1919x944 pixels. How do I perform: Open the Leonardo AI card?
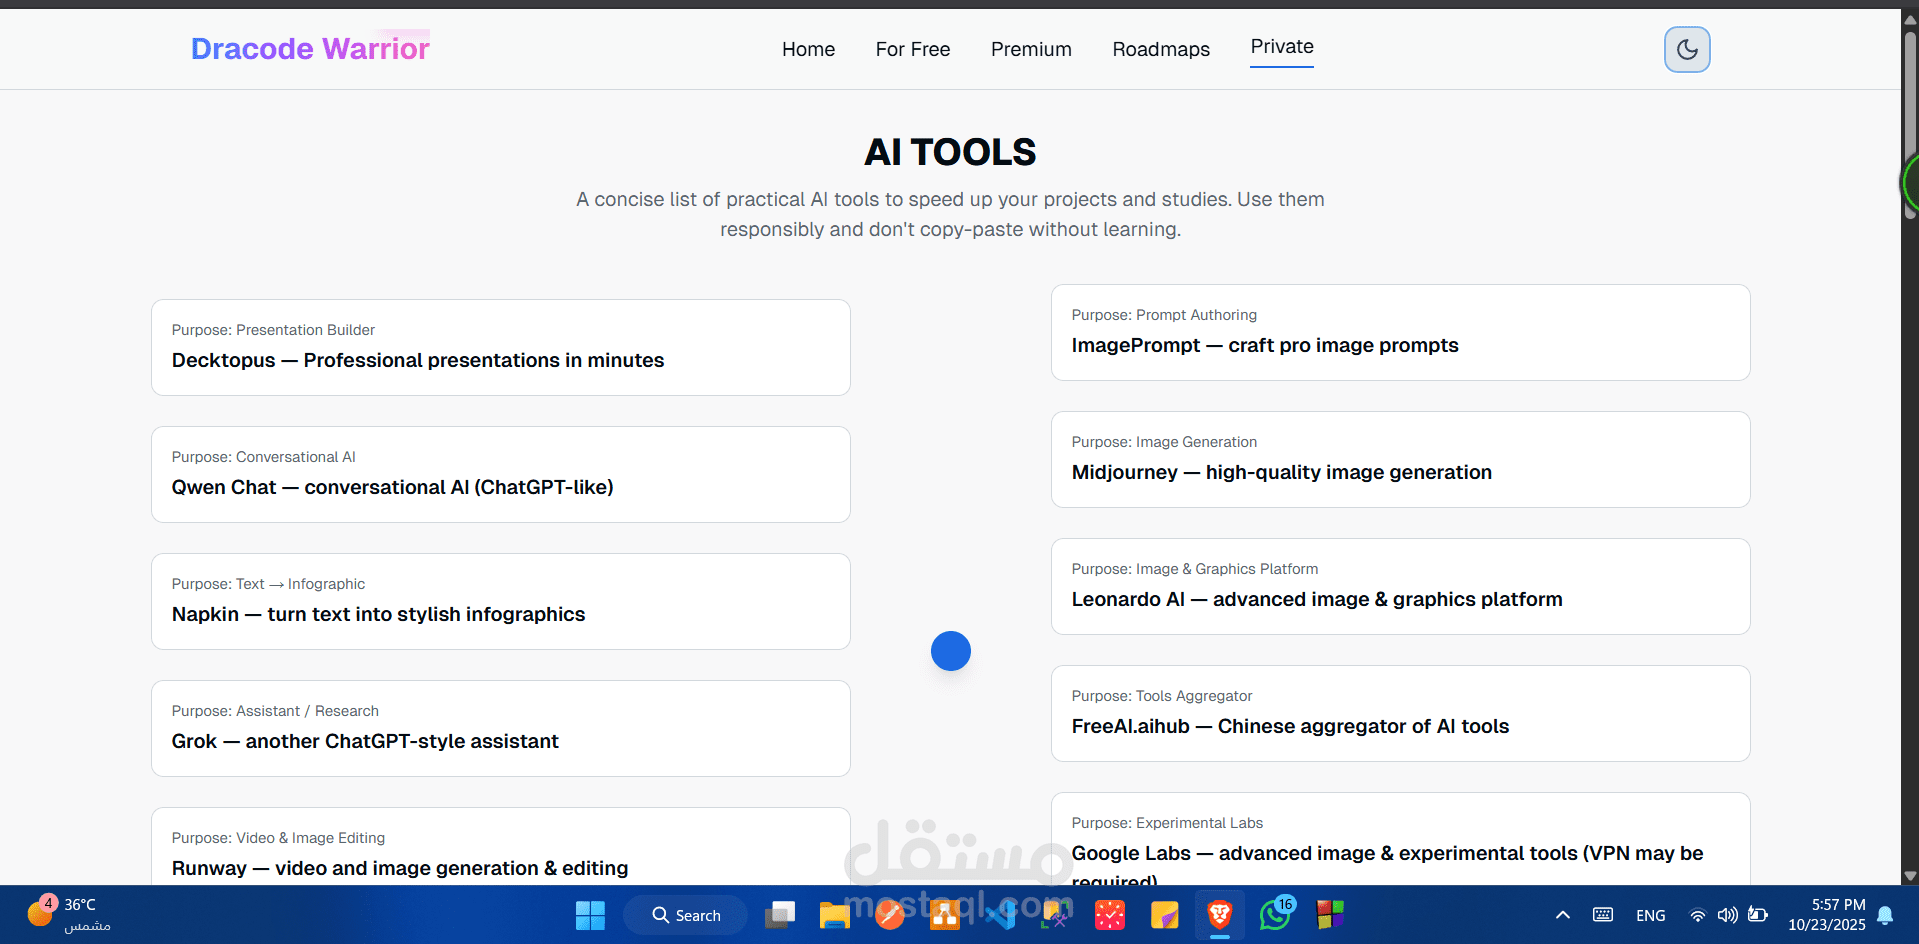(x=1401, y=586)
